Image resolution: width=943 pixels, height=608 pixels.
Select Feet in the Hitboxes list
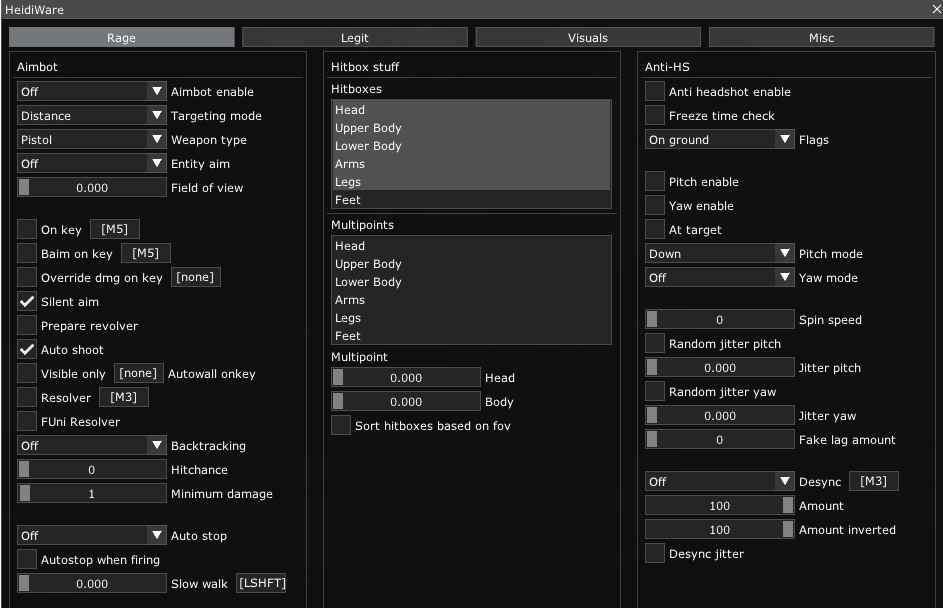point(471,200)
